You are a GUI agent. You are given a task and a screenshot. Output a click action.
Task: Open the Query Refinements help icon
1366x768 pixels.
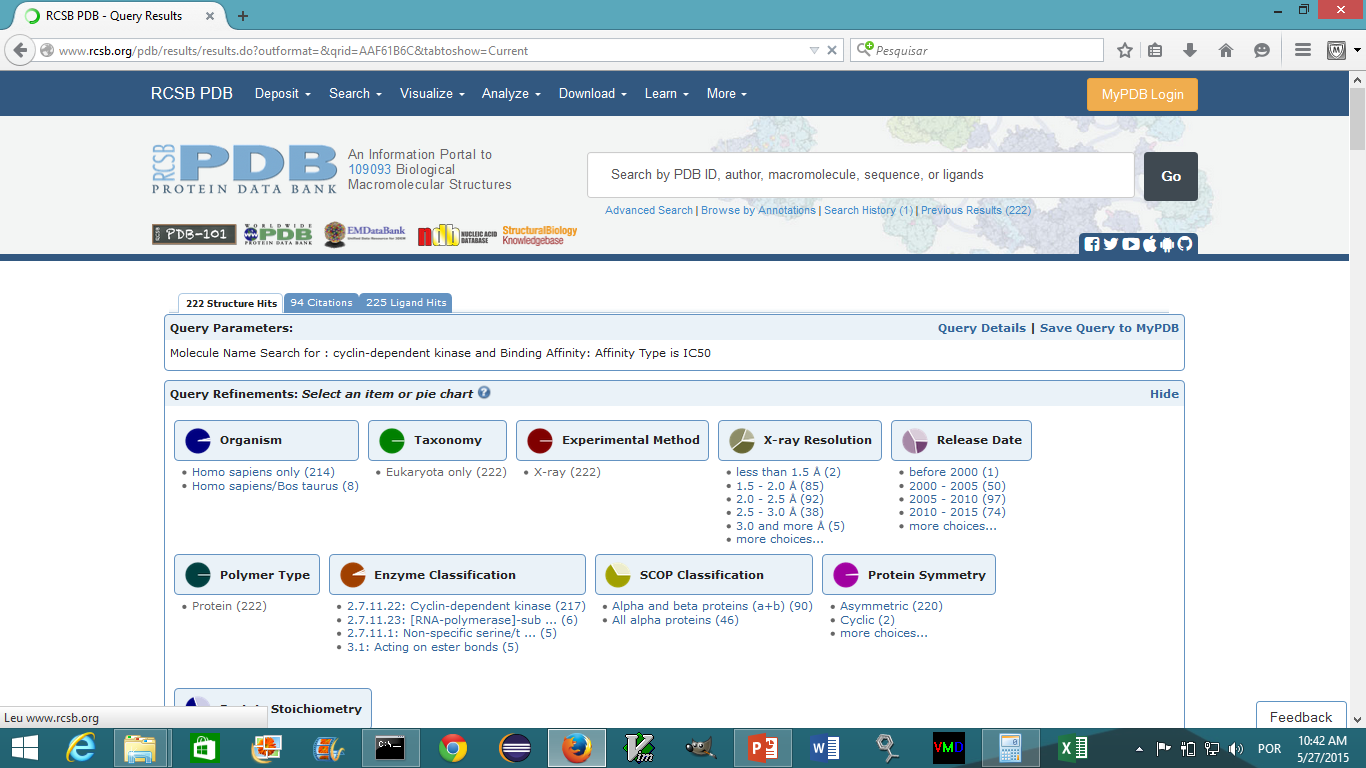484,393
